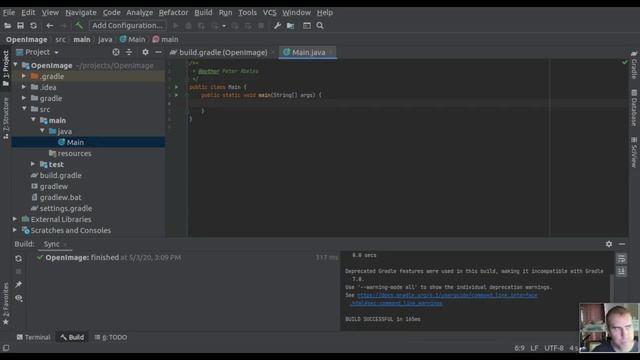Screen dimensions: 640x360
Task: Click tool windows toggle icon in status bar corner
Action: (x=6, y=348)
